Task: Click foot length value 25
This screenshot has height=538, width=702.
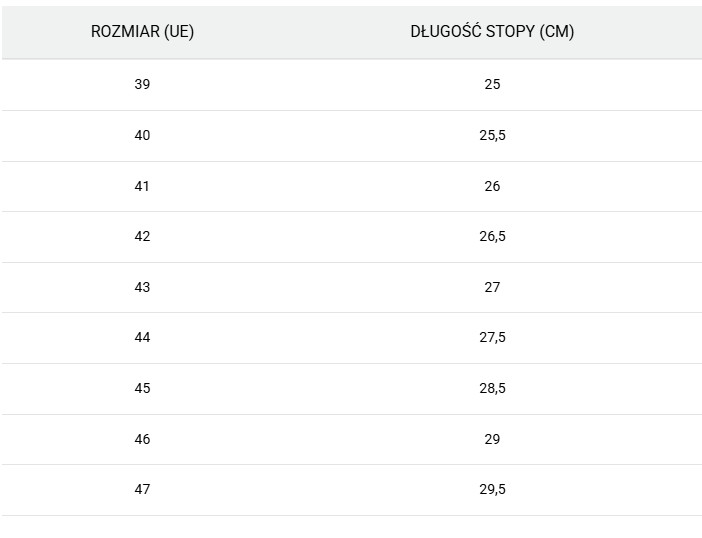Action: click(x=492, y=84)
